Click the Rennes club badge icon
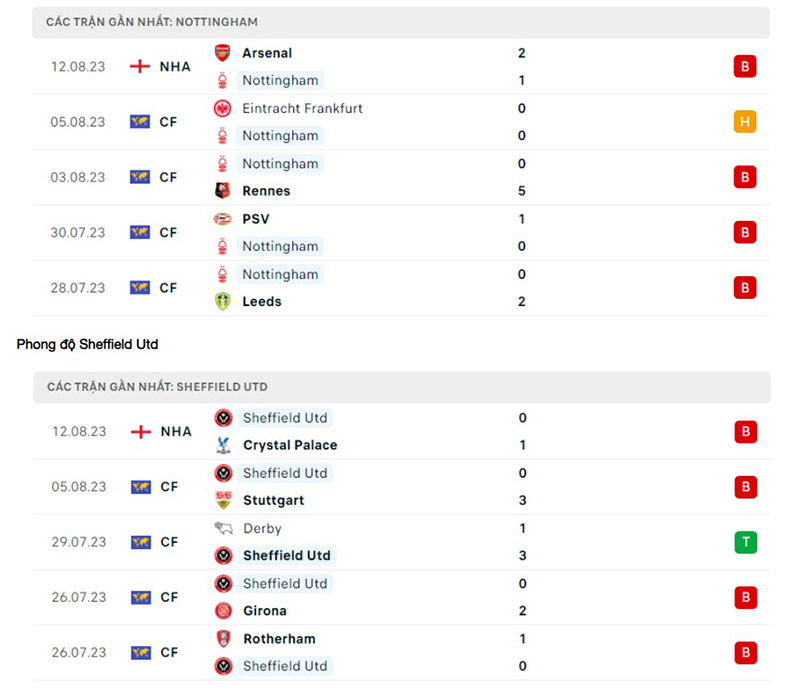800x700 pixels. [x=222, y=190]
